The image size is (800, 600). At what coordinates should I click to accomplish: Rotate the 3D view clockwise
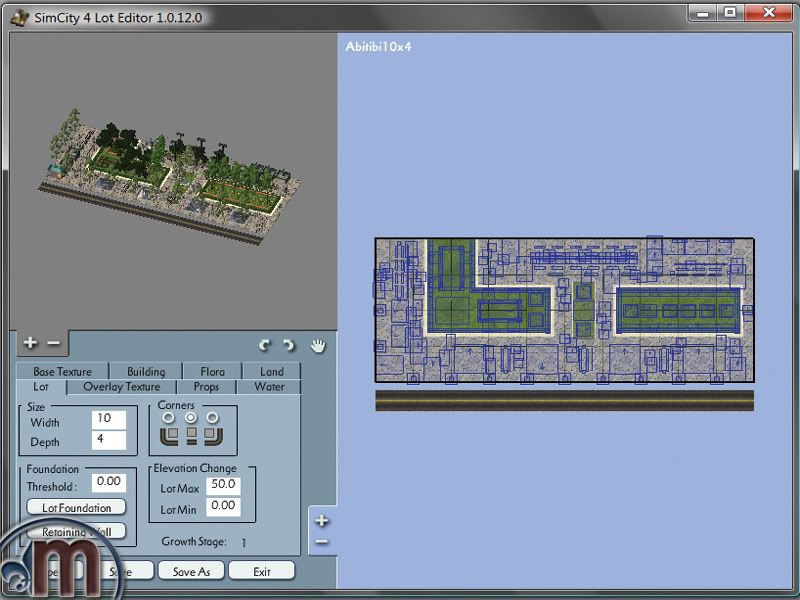289,346
